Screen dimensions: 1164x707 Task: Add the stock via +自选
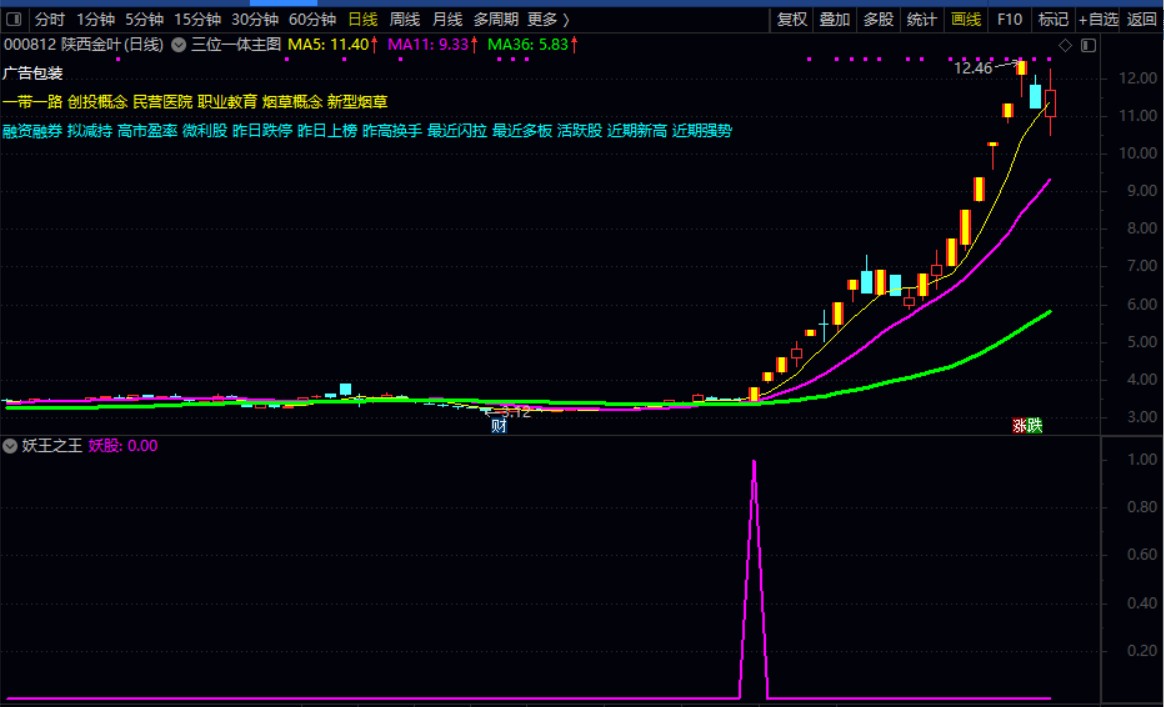click(x=1099, y=19)
